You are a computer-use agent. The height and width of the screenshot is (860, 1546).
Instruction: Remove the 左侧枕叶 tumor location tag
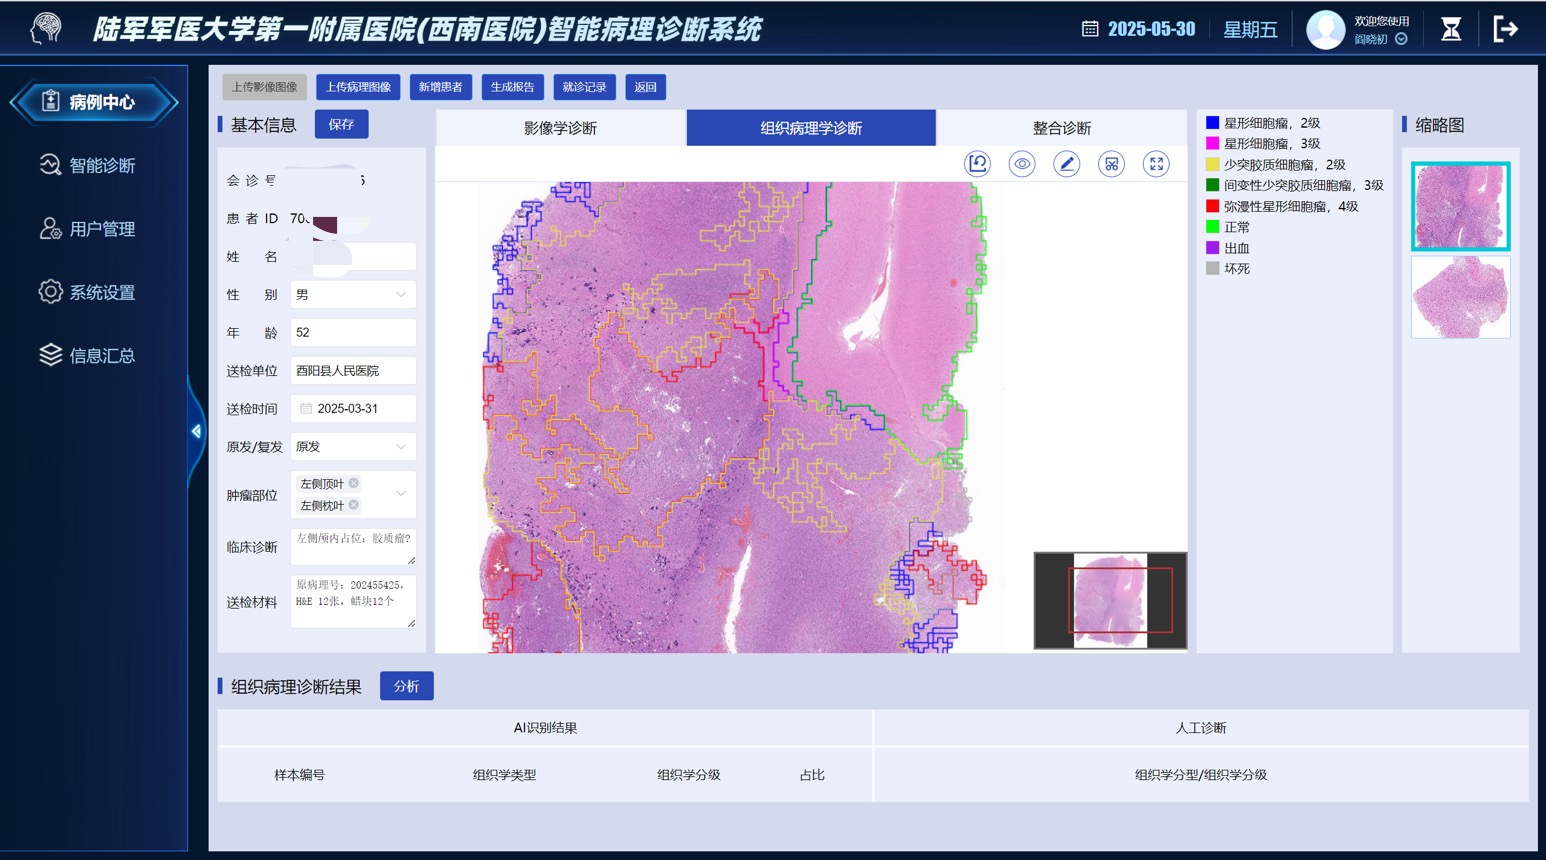tap(354, 505)
